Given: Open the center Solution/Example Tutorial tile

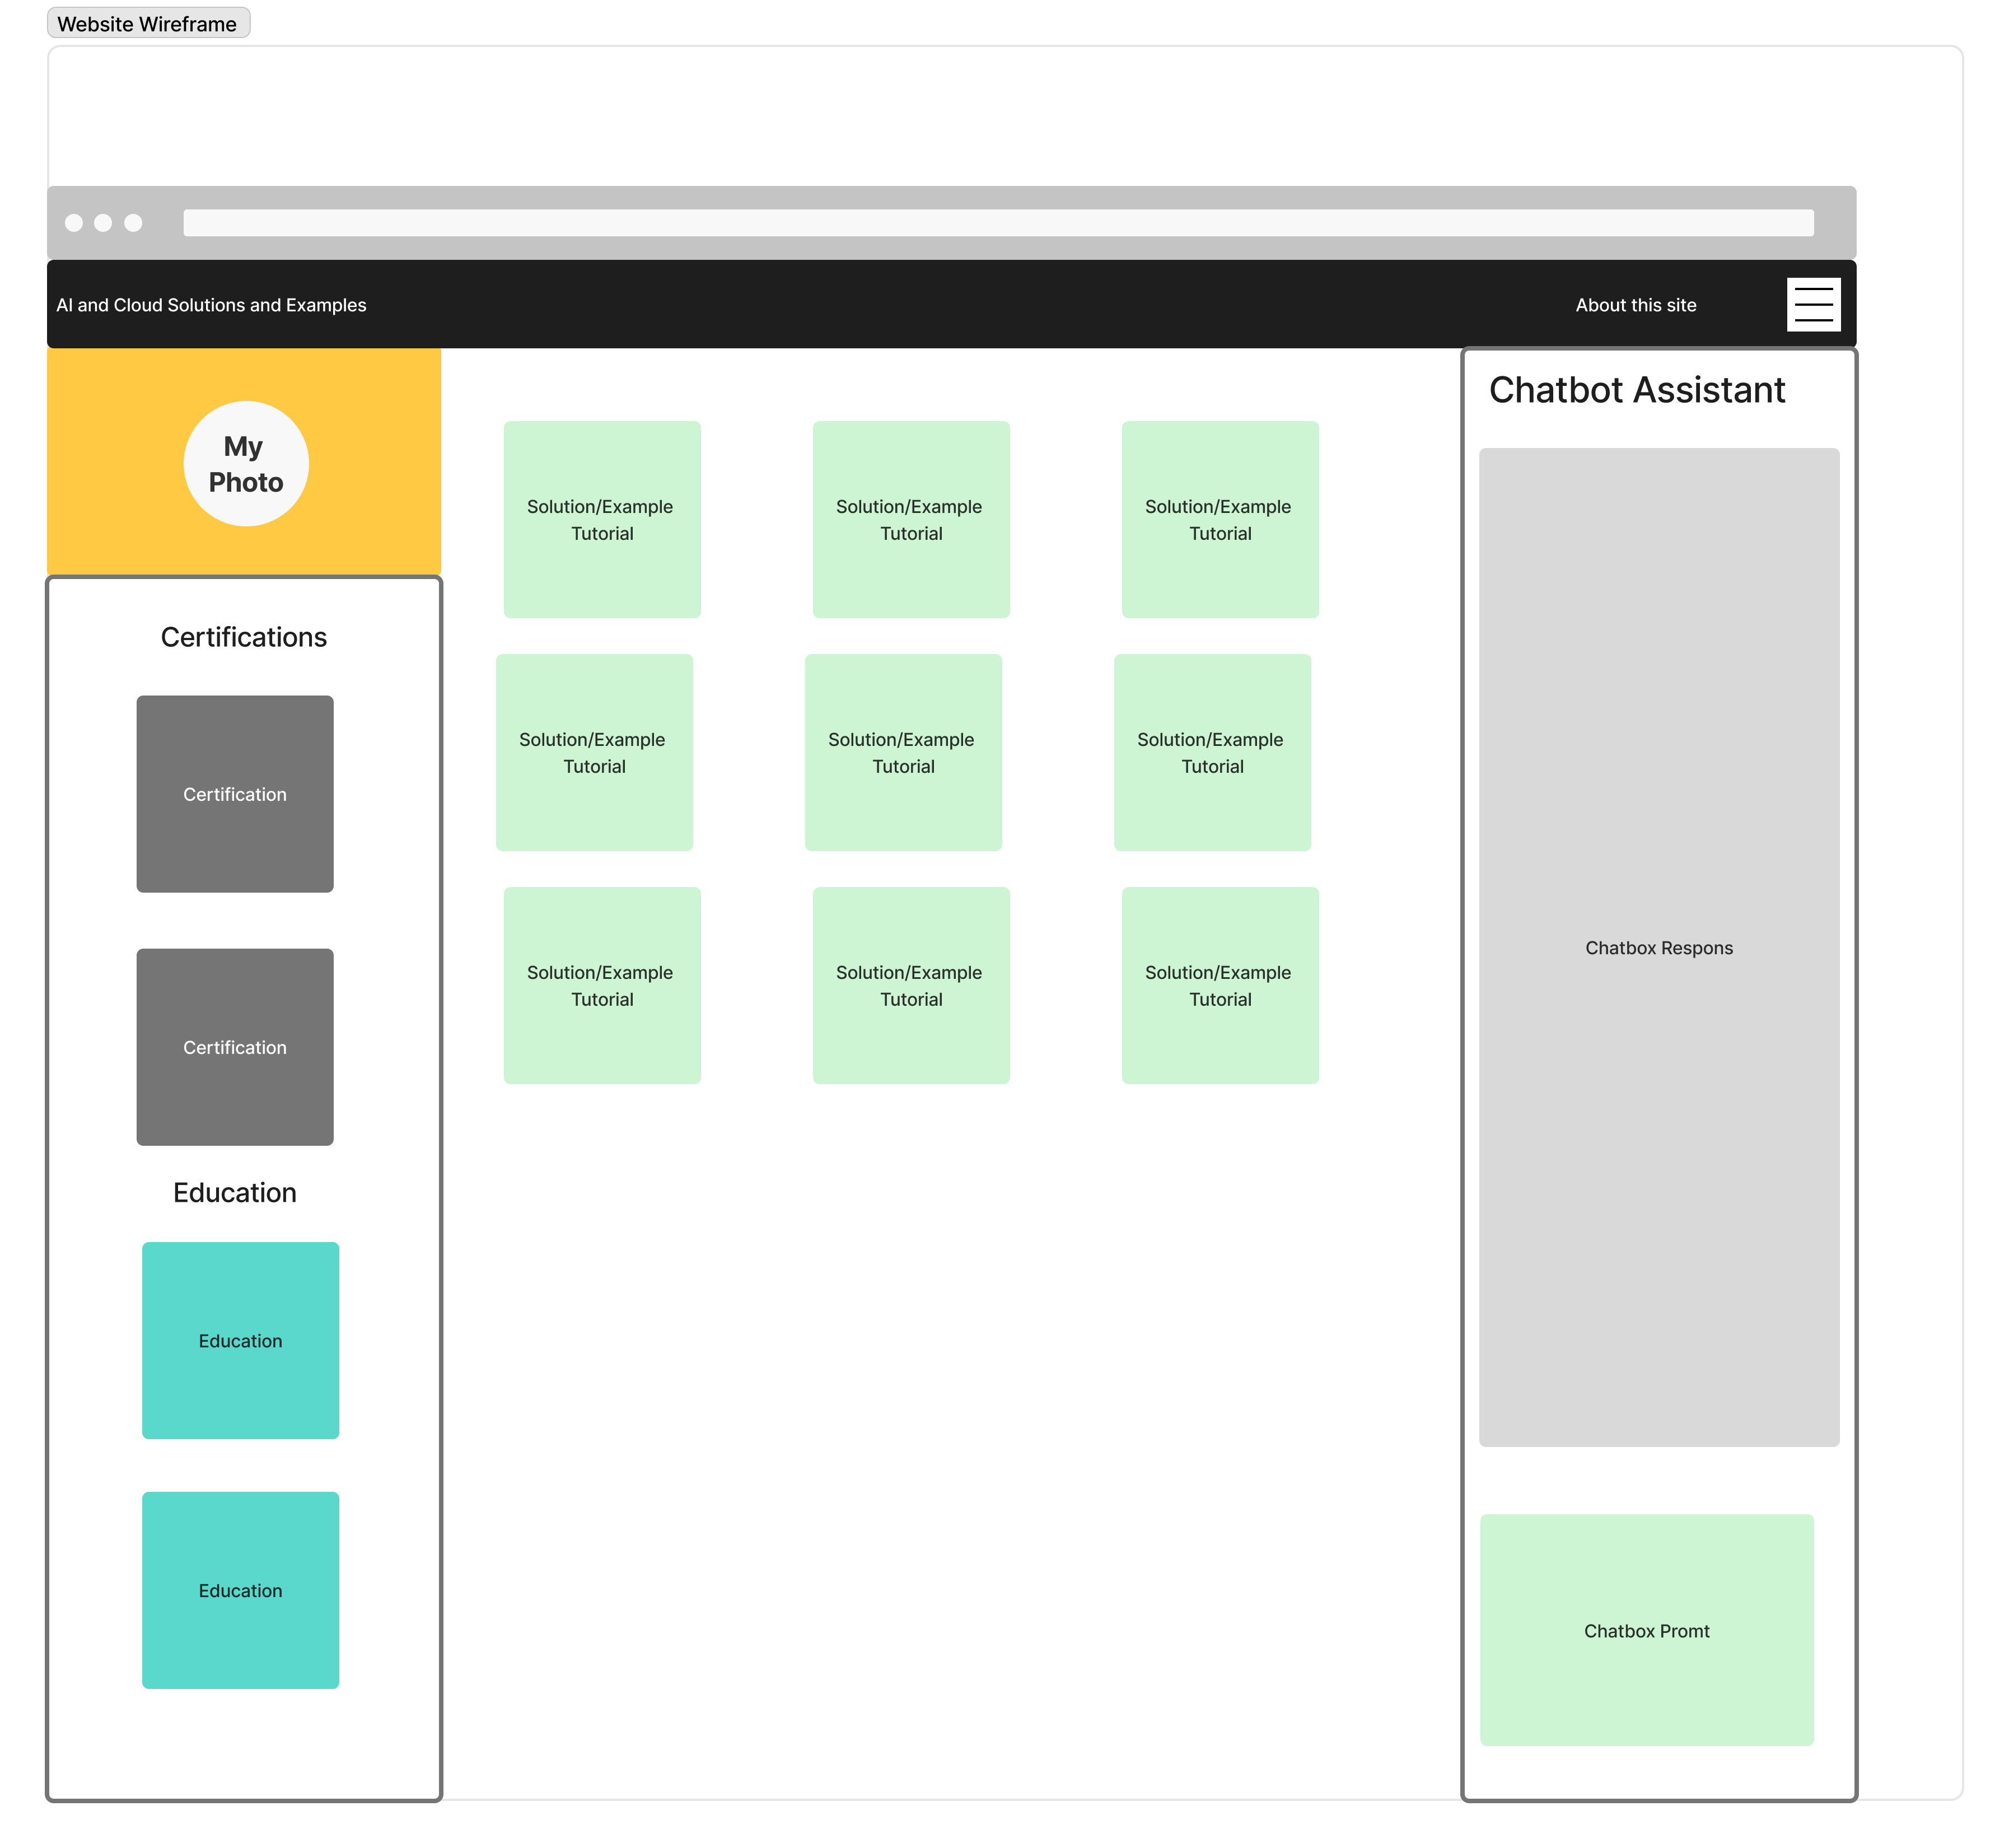Looking at the screenshot, I should pyautogui.click(x=903, y=752).
